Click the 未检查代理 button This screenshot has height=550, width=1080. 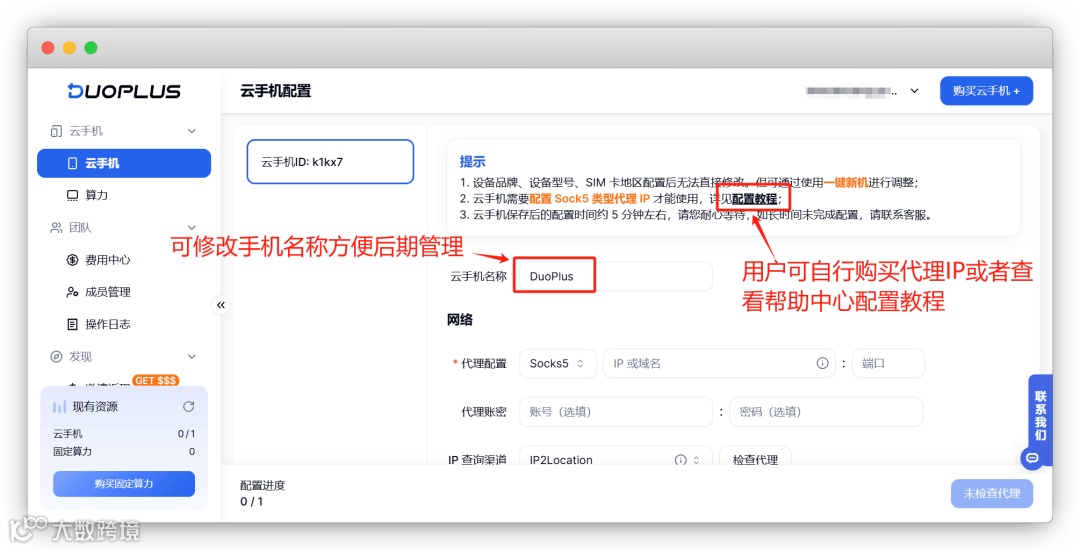tap(992, 494)
